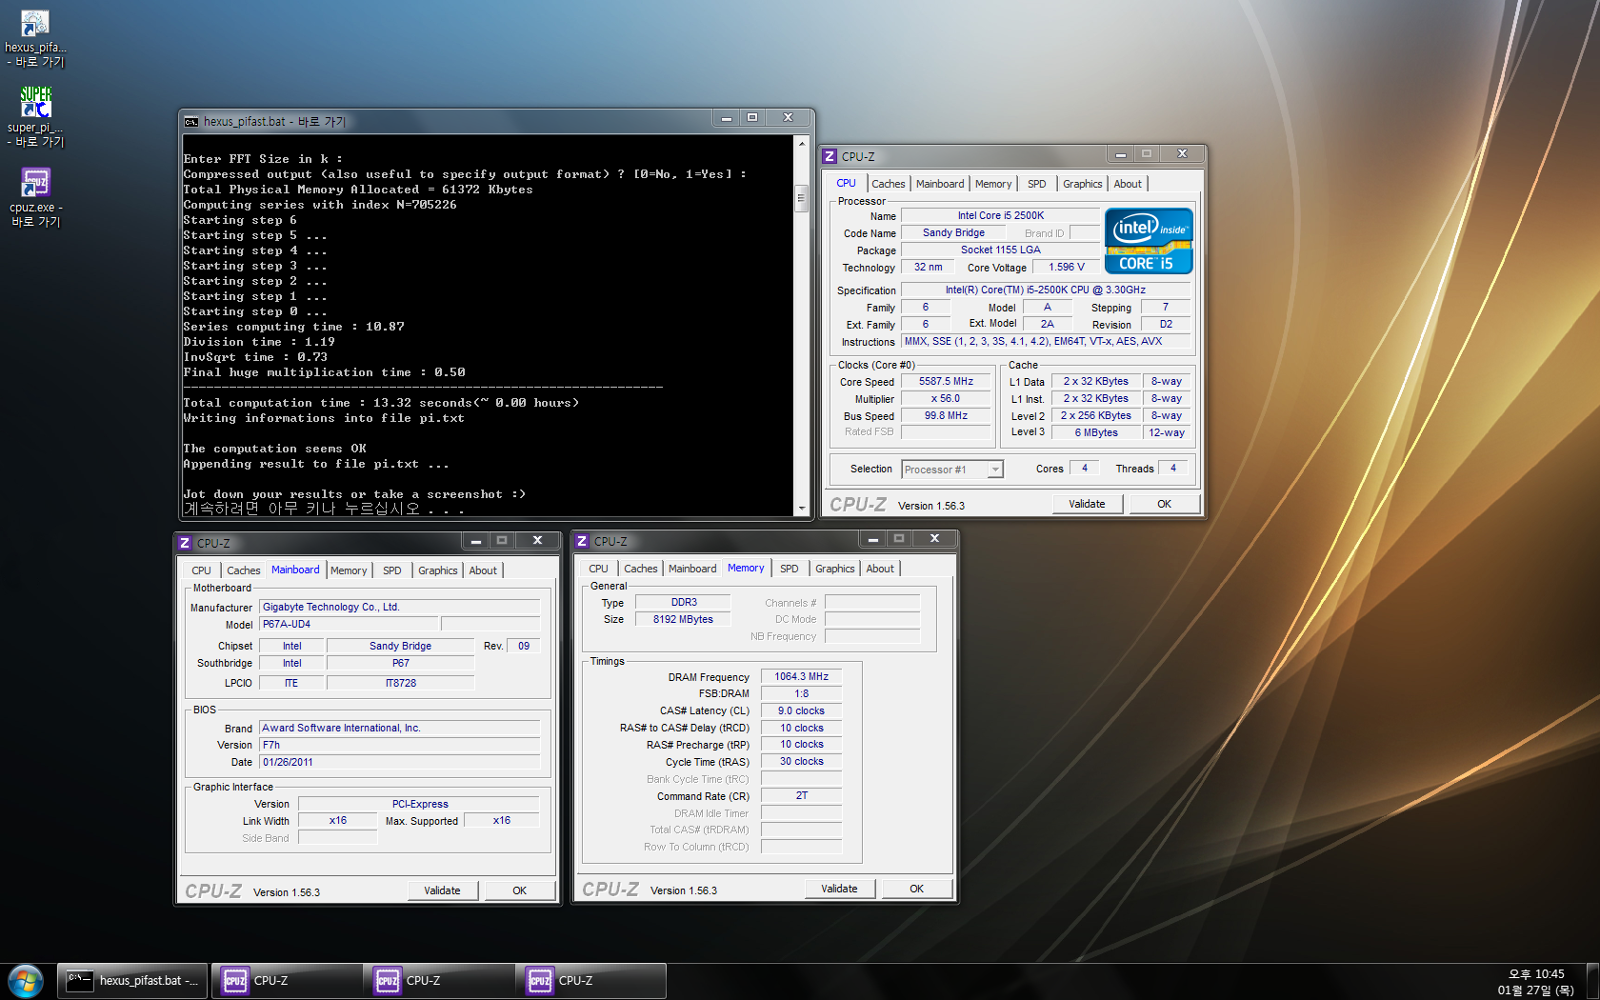Click memory Size value 8192 MBytes
The height and width of the screenshot is (1000, 1600).
[683, 620]
